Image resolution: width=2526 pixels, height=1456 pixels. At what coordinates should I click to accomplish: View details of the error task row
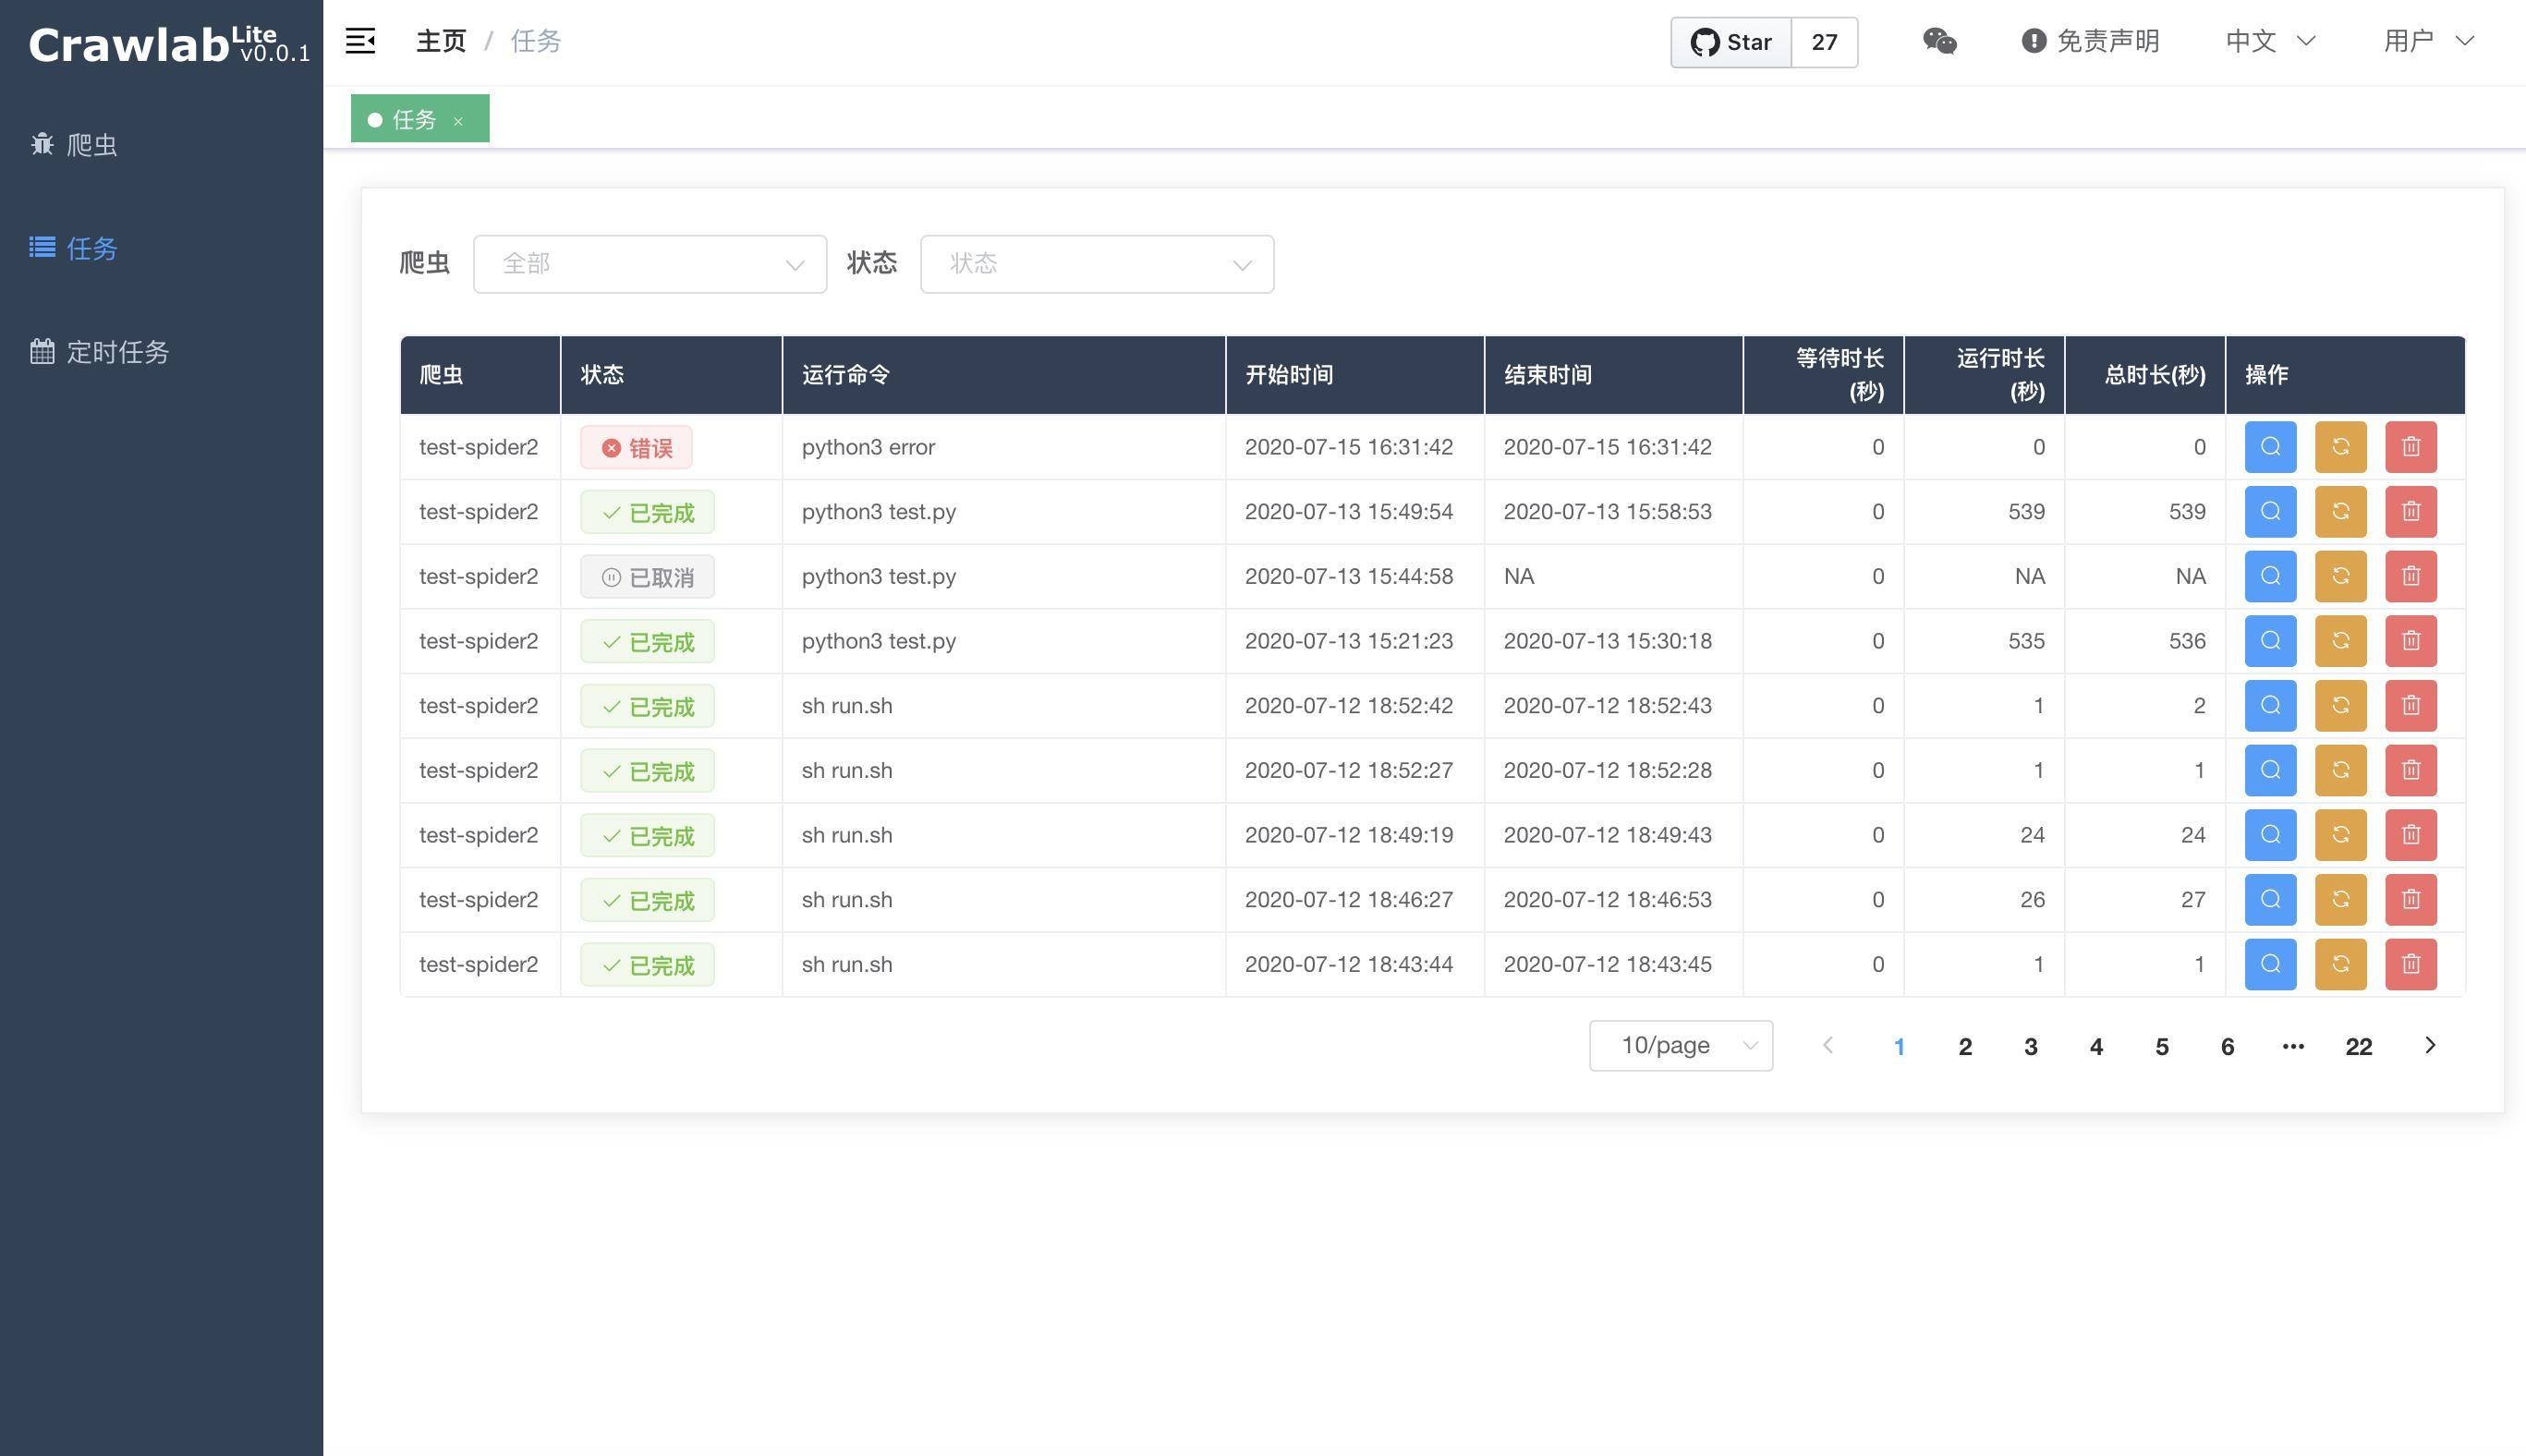tap(2270, 447)
